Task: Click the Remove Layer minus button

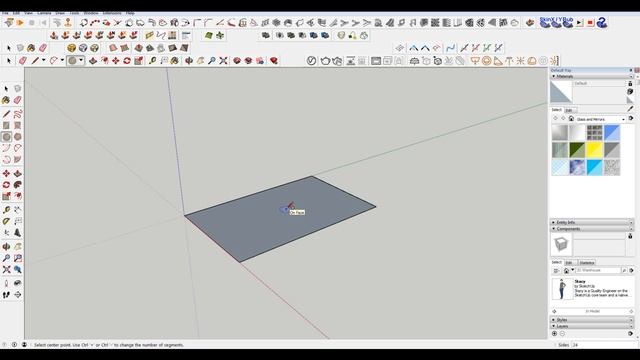Action: (x=562, y=333)
